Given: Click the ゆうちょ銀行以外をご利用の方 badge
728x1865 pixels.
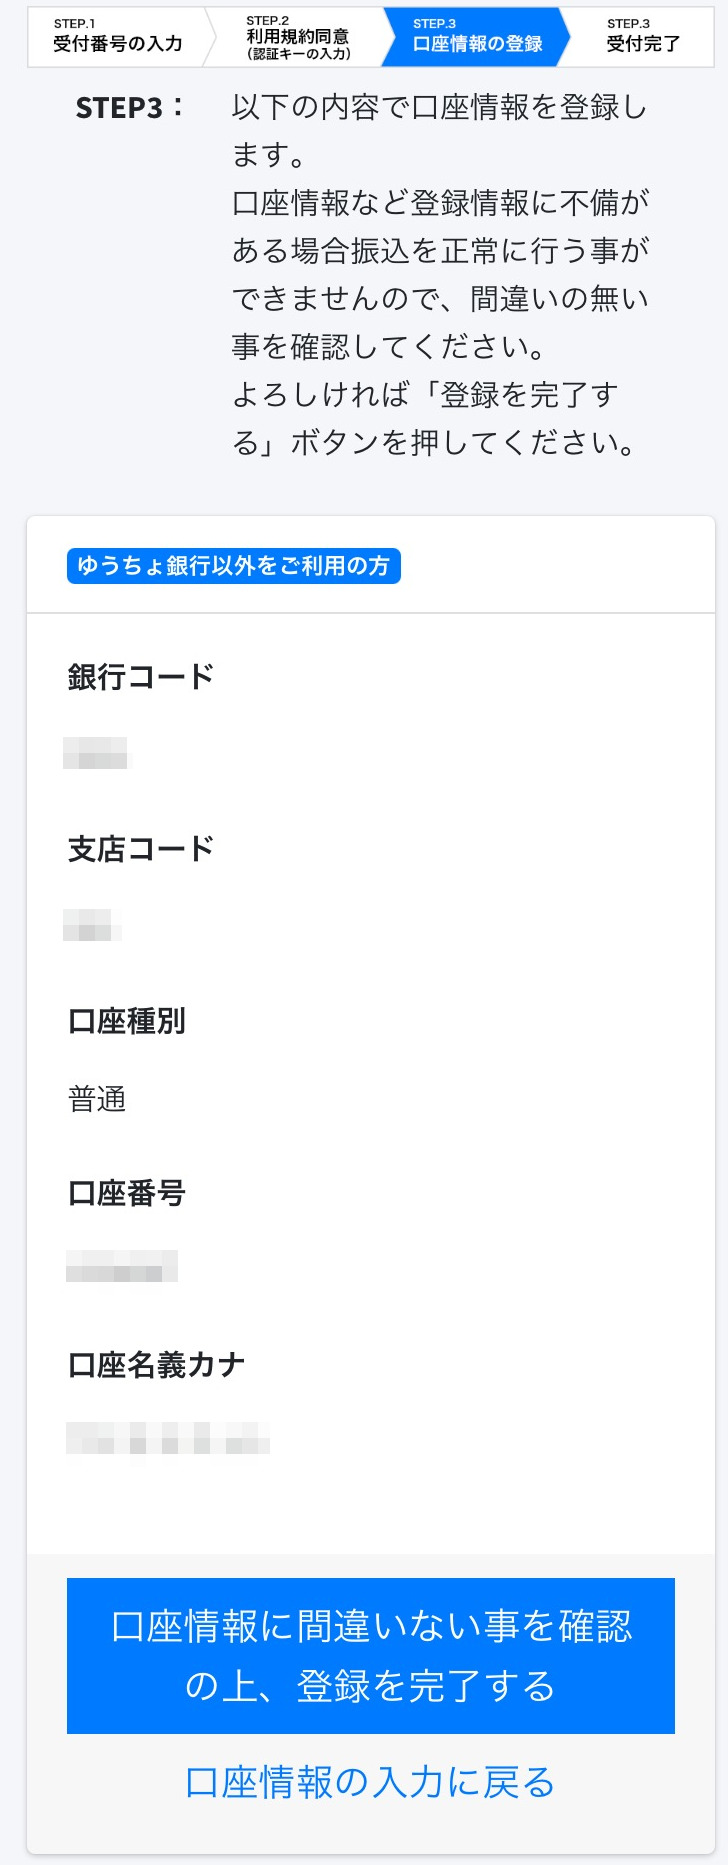Looking at the screenshot, I should 233,566.
